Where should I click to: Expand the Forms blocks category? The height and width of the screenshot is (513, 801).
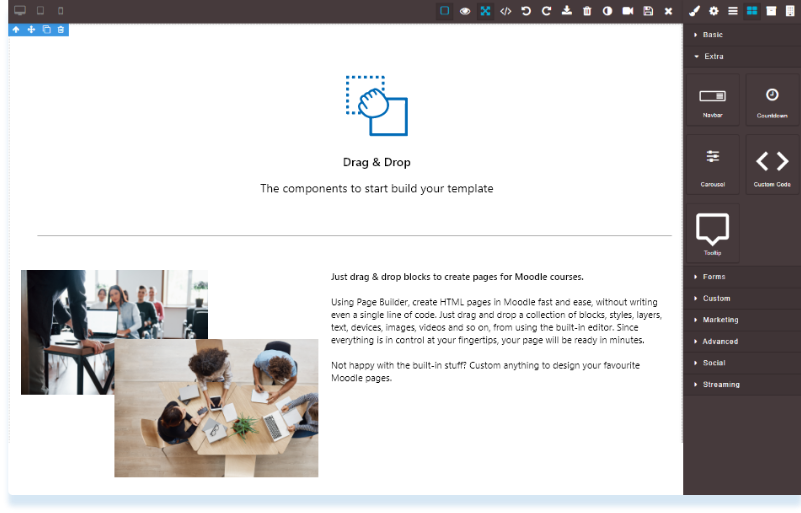click(742, 276)
